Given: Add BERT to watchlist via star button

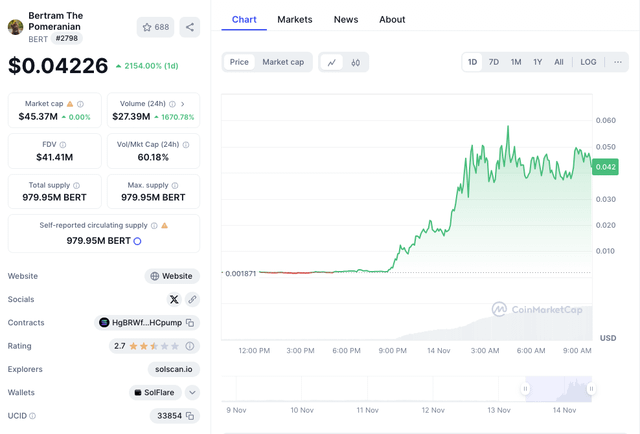Looking at the screenshot, I should (x=155, y=27).
